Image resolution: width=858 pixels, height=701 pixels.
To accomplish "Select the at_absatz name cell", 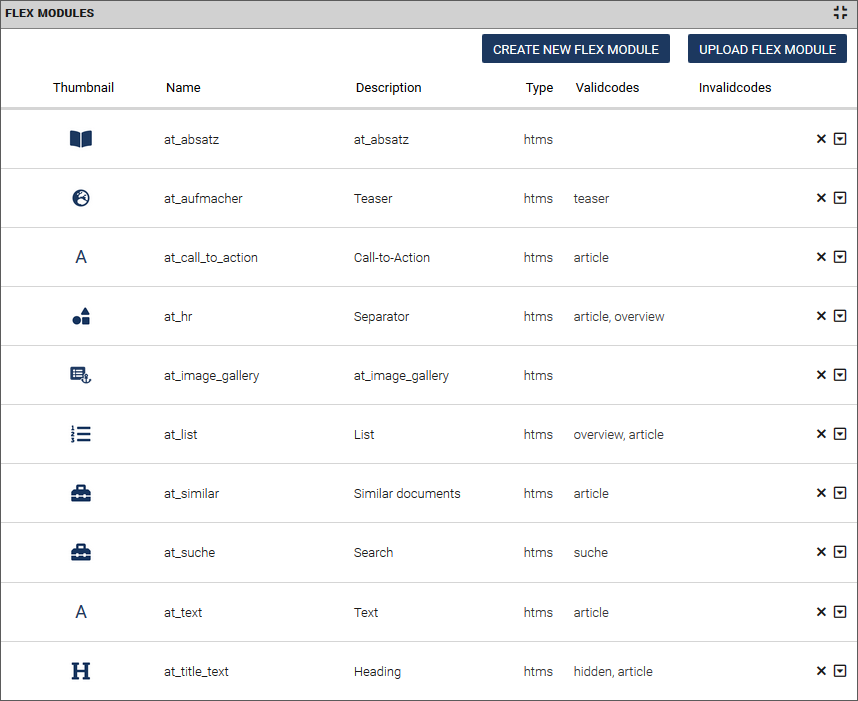I will point(192,140).
